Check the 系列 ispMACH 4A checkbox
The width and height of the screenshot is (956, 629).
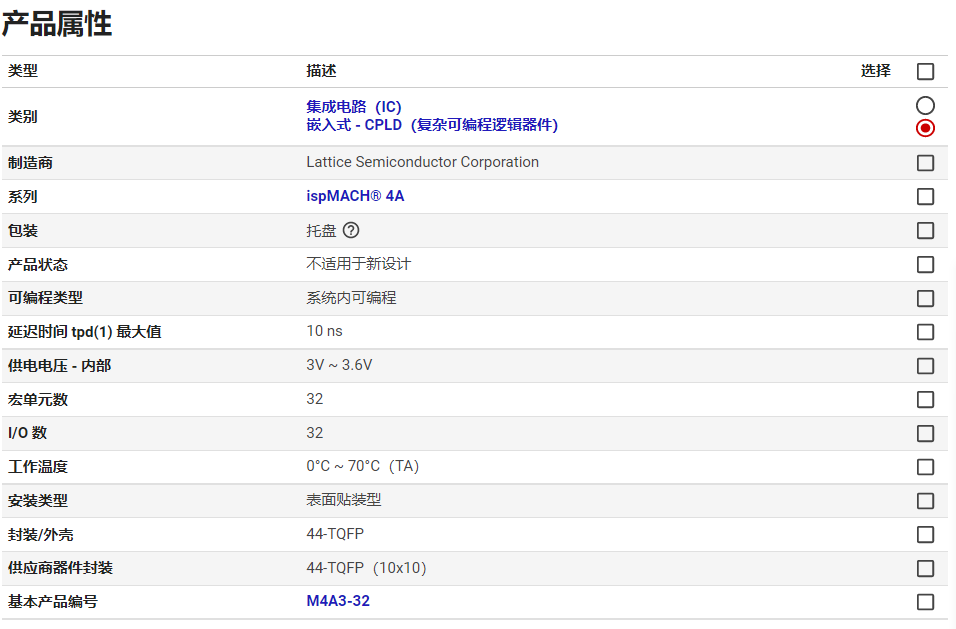[925, 197]
